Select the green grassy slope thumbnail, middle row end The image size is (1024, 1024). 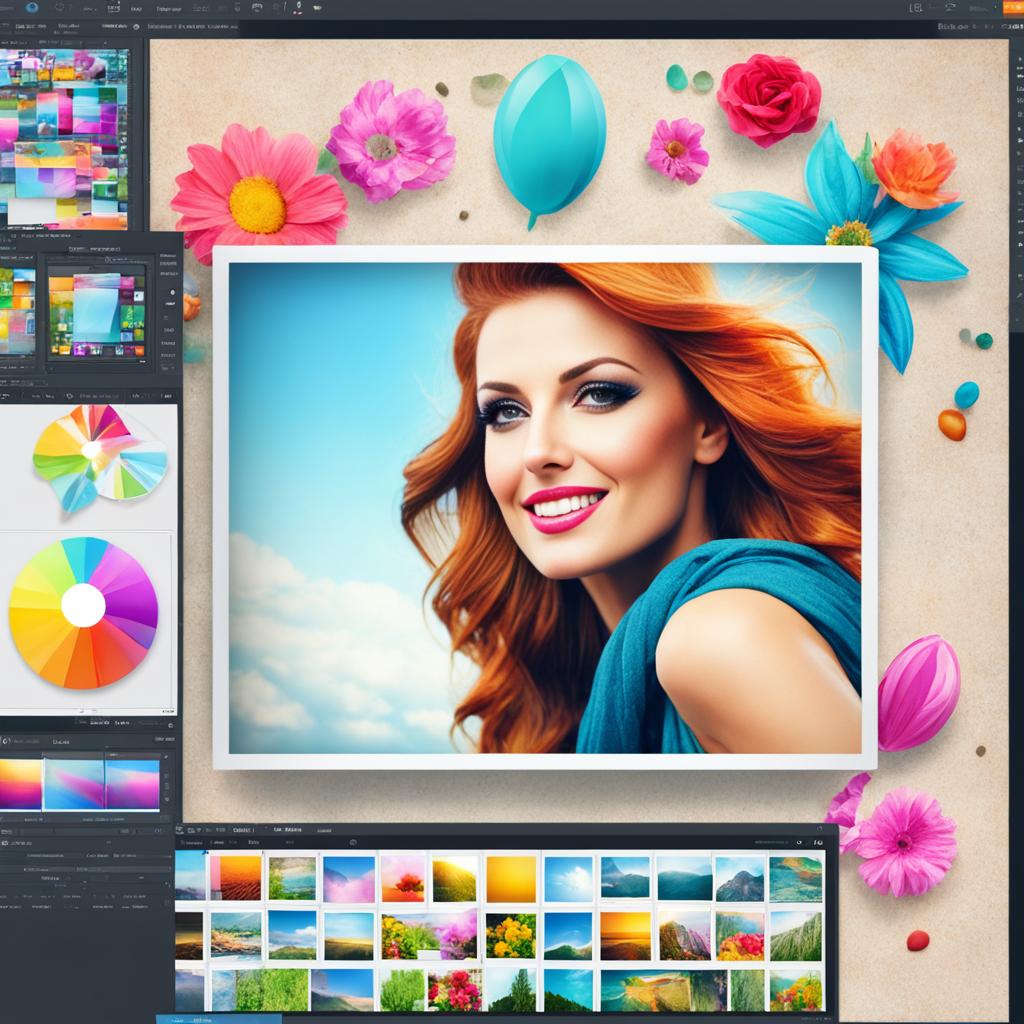796,936
